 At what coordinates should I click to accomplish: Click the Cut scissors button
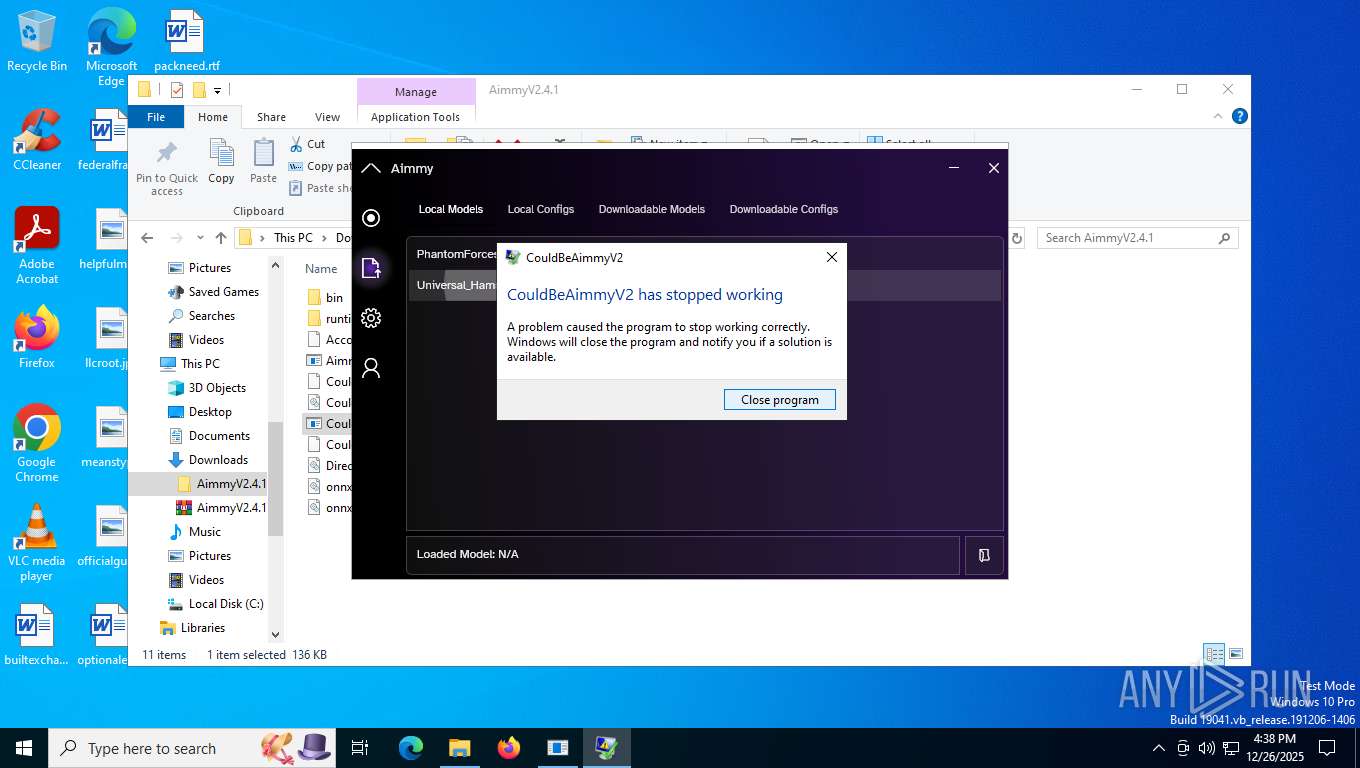pos(307,144)
